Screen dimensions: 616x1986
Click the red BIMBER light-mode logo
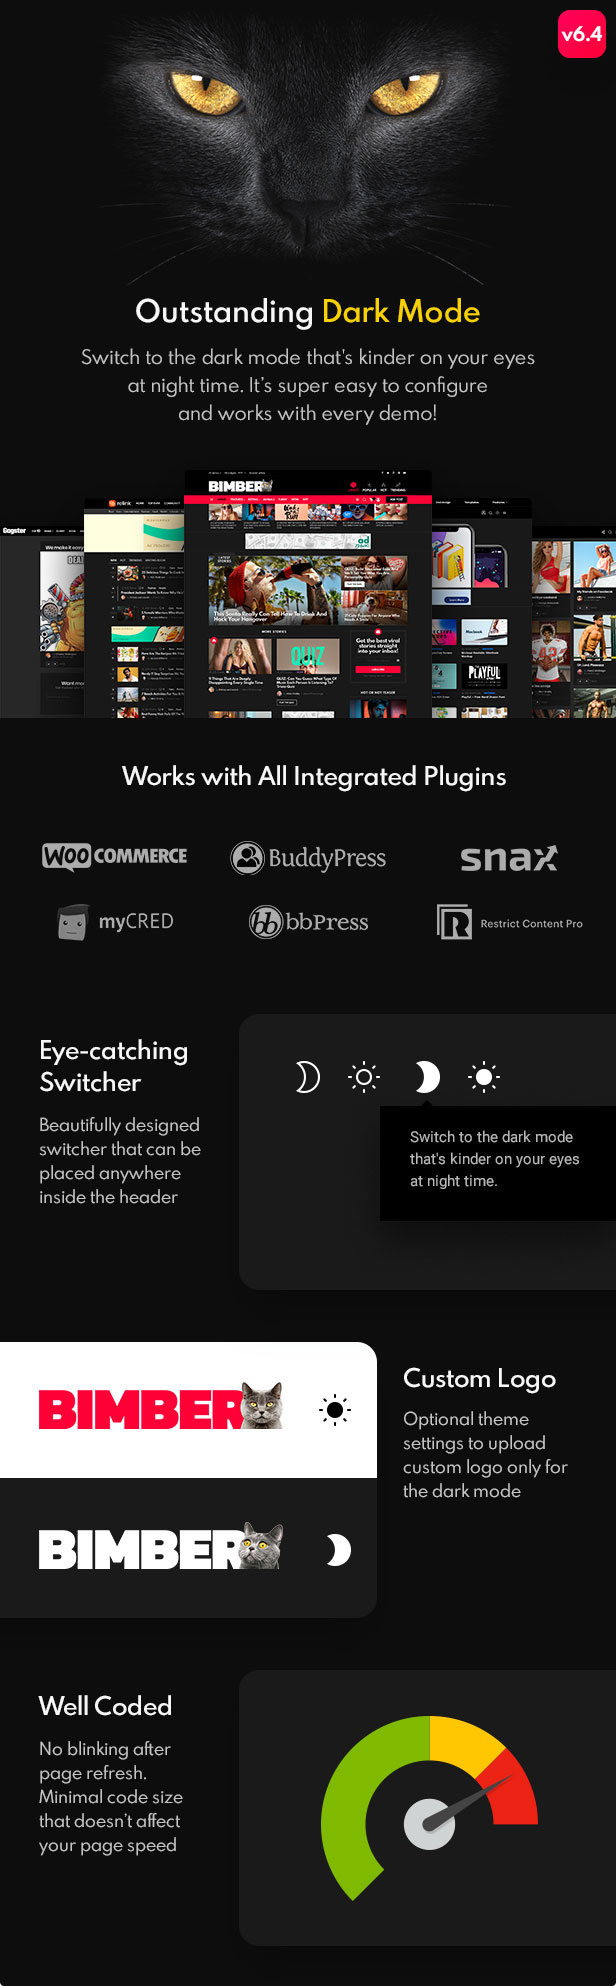(161, 1408)
